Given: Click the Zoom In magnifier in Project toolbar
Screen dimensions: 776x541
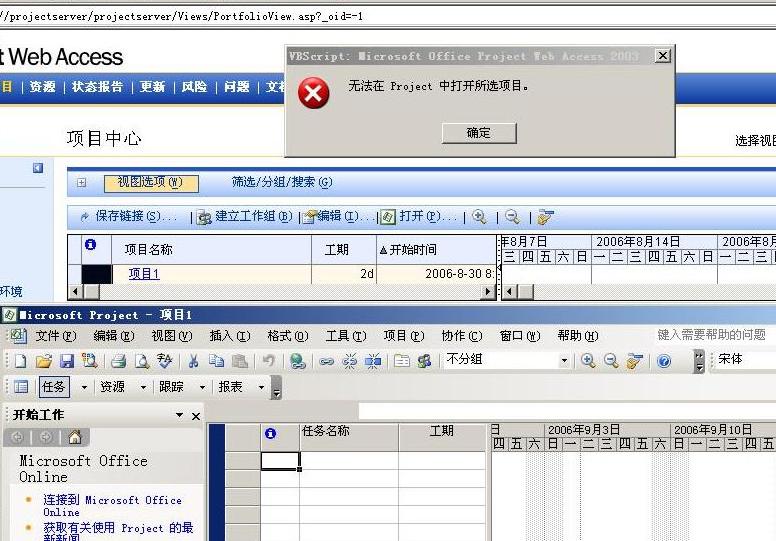Looking at the screenshot, I should click(x=588, y=361).
